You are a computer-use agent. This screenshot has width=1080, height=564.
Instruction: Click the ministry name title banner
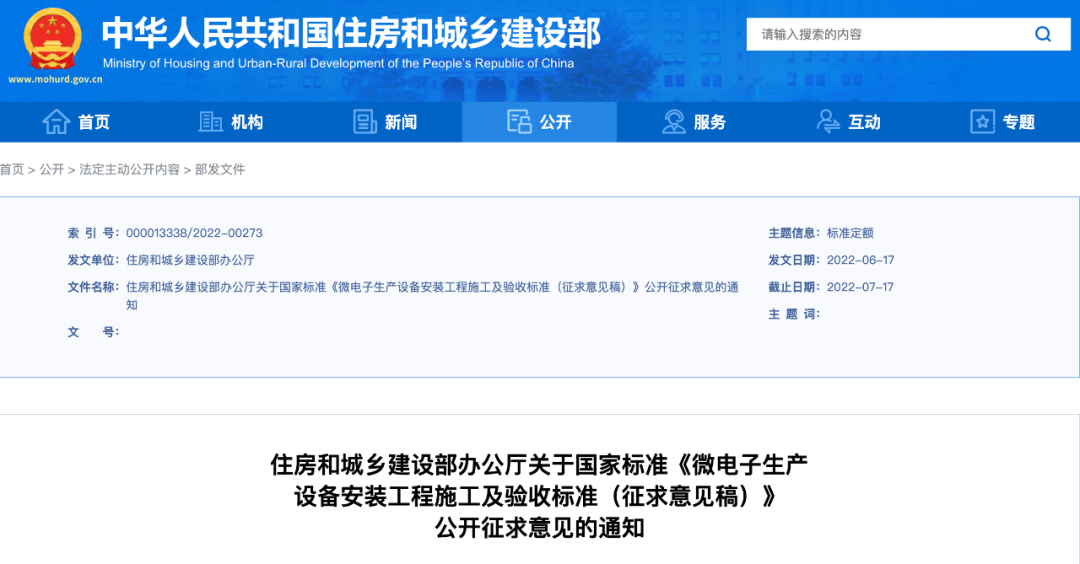click(x=351, y=34)
